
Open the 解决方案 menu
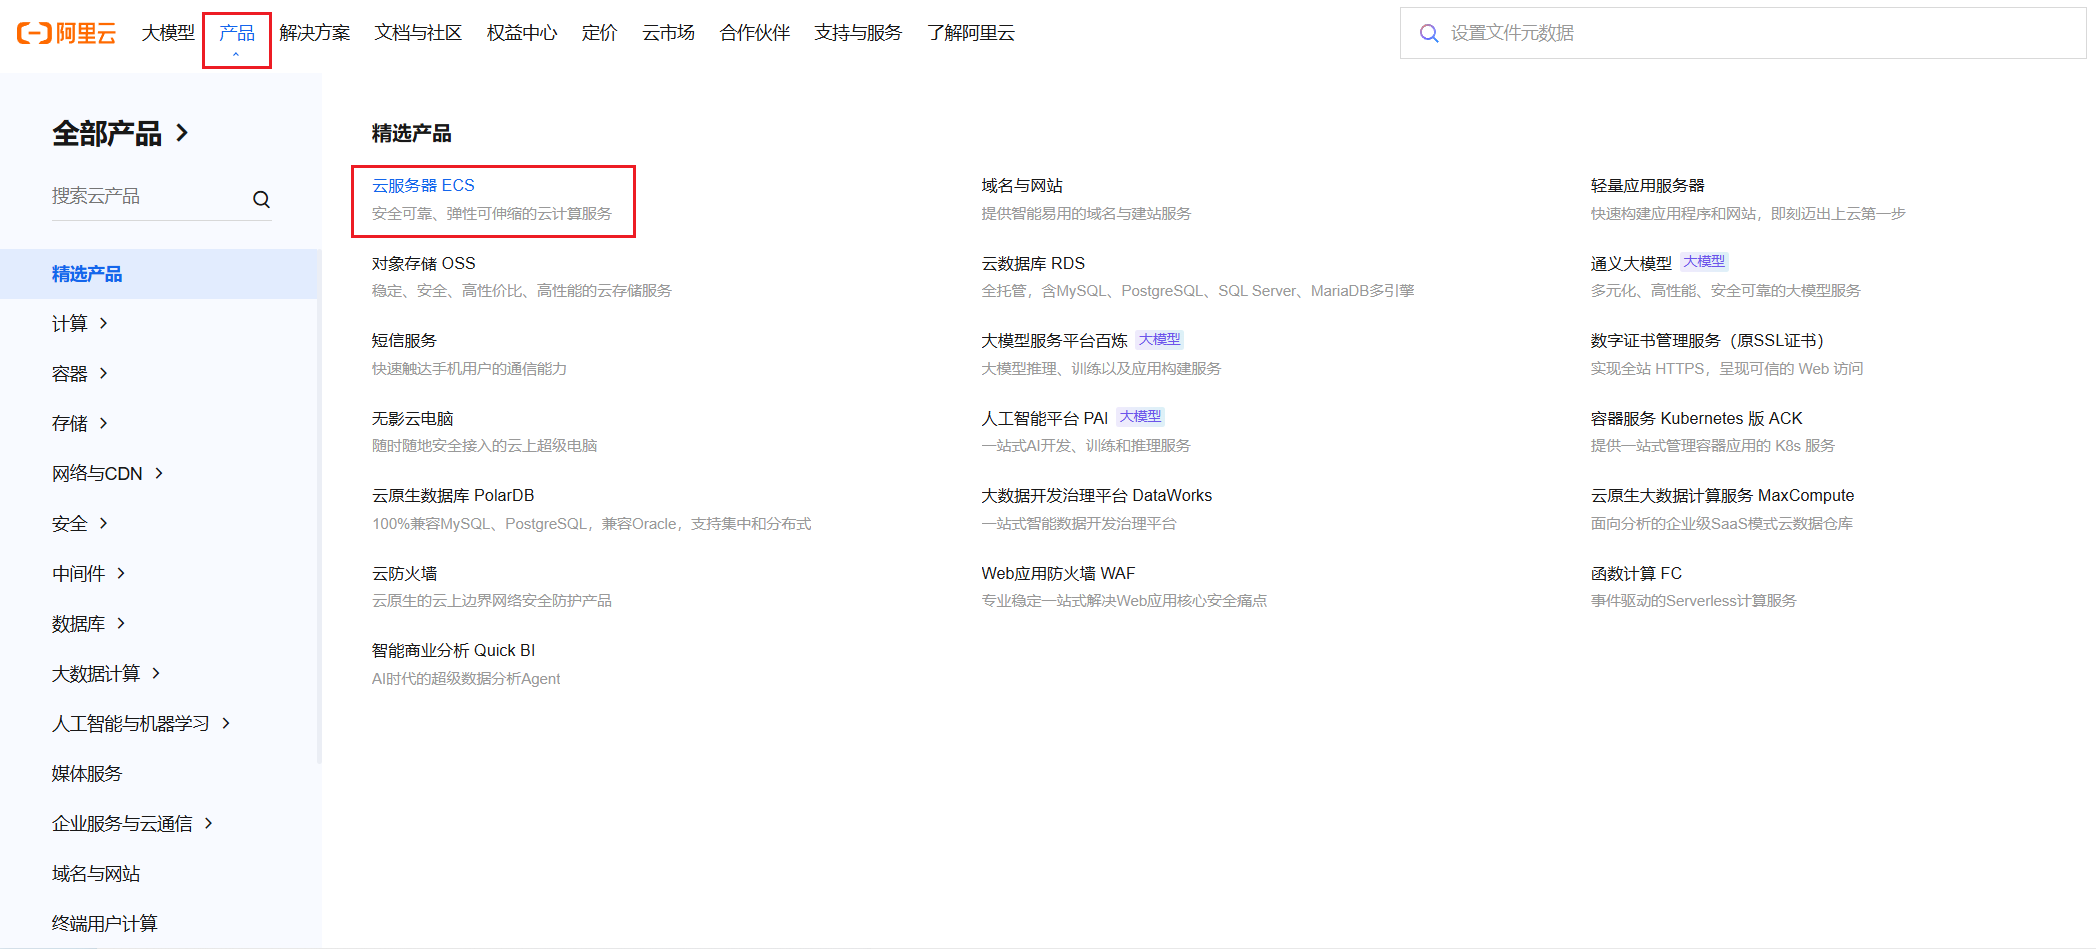(x=315, y=32)
